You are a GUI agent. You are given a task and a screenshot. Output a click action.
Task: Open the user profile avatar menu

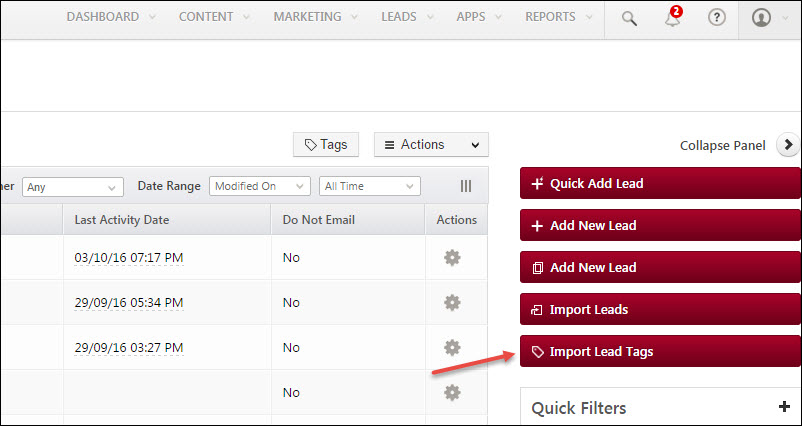tap(761, 18)
